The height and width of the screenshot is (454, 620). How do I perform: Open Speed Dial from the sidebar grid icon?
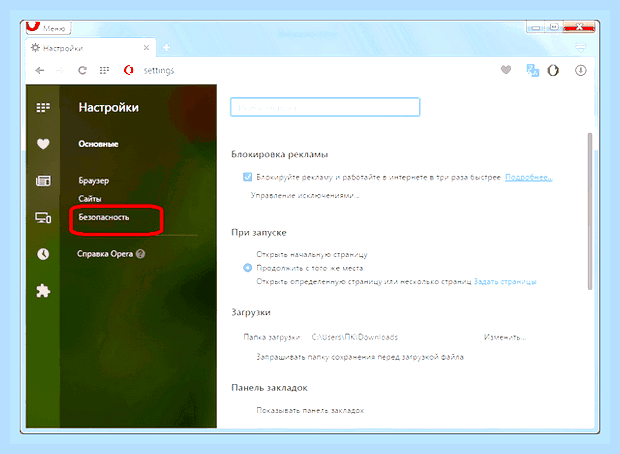43,107
